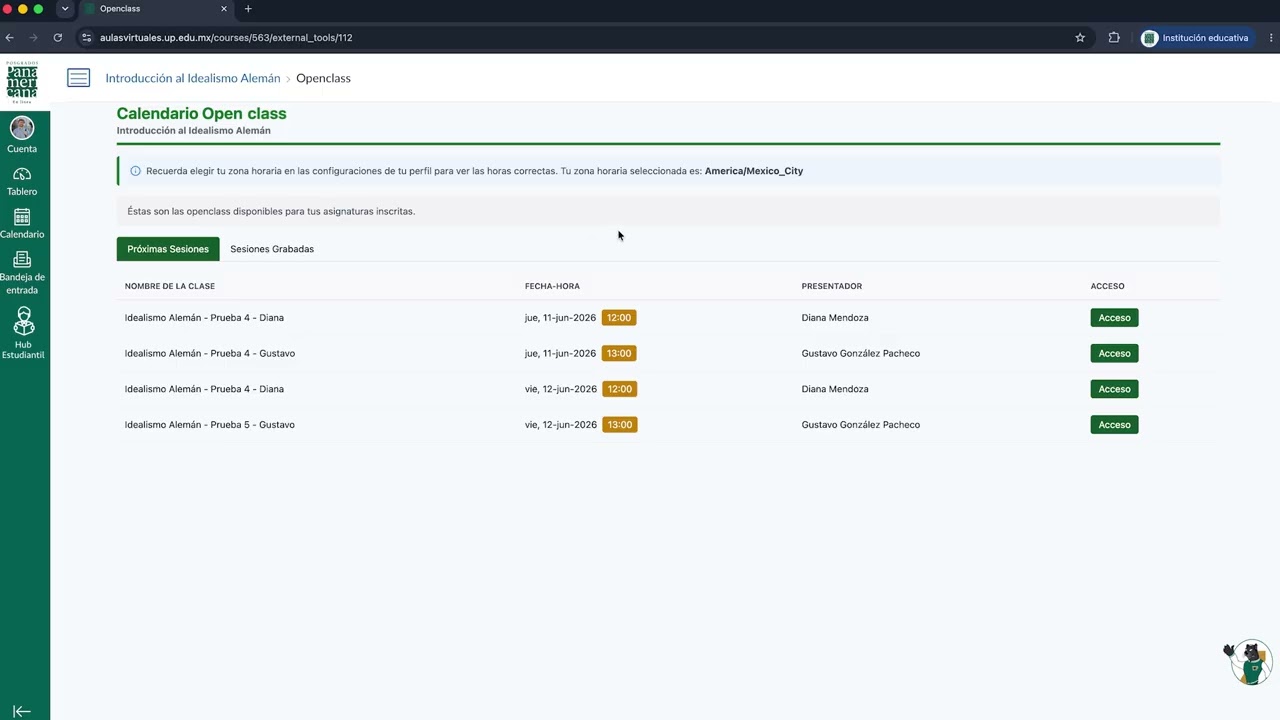
Task: Click the browser address bar URL
Action: click(226, 38)
